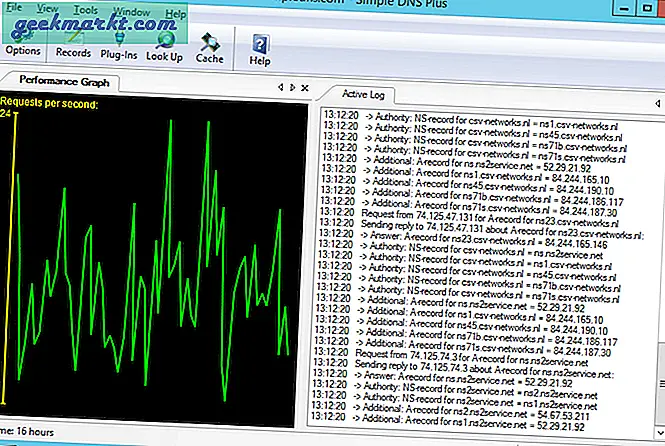Select the Performance Graph tab

tap(64, 81)
